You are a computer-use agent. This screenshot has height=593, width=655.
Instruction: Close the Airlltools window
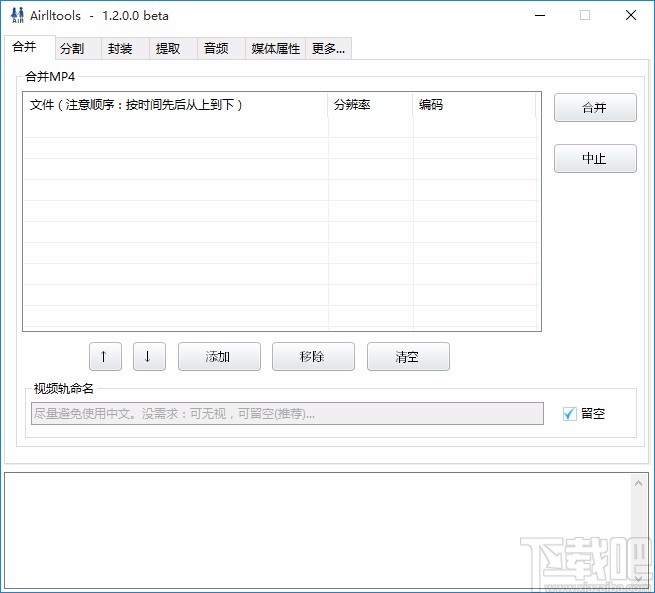coord(631,15)
